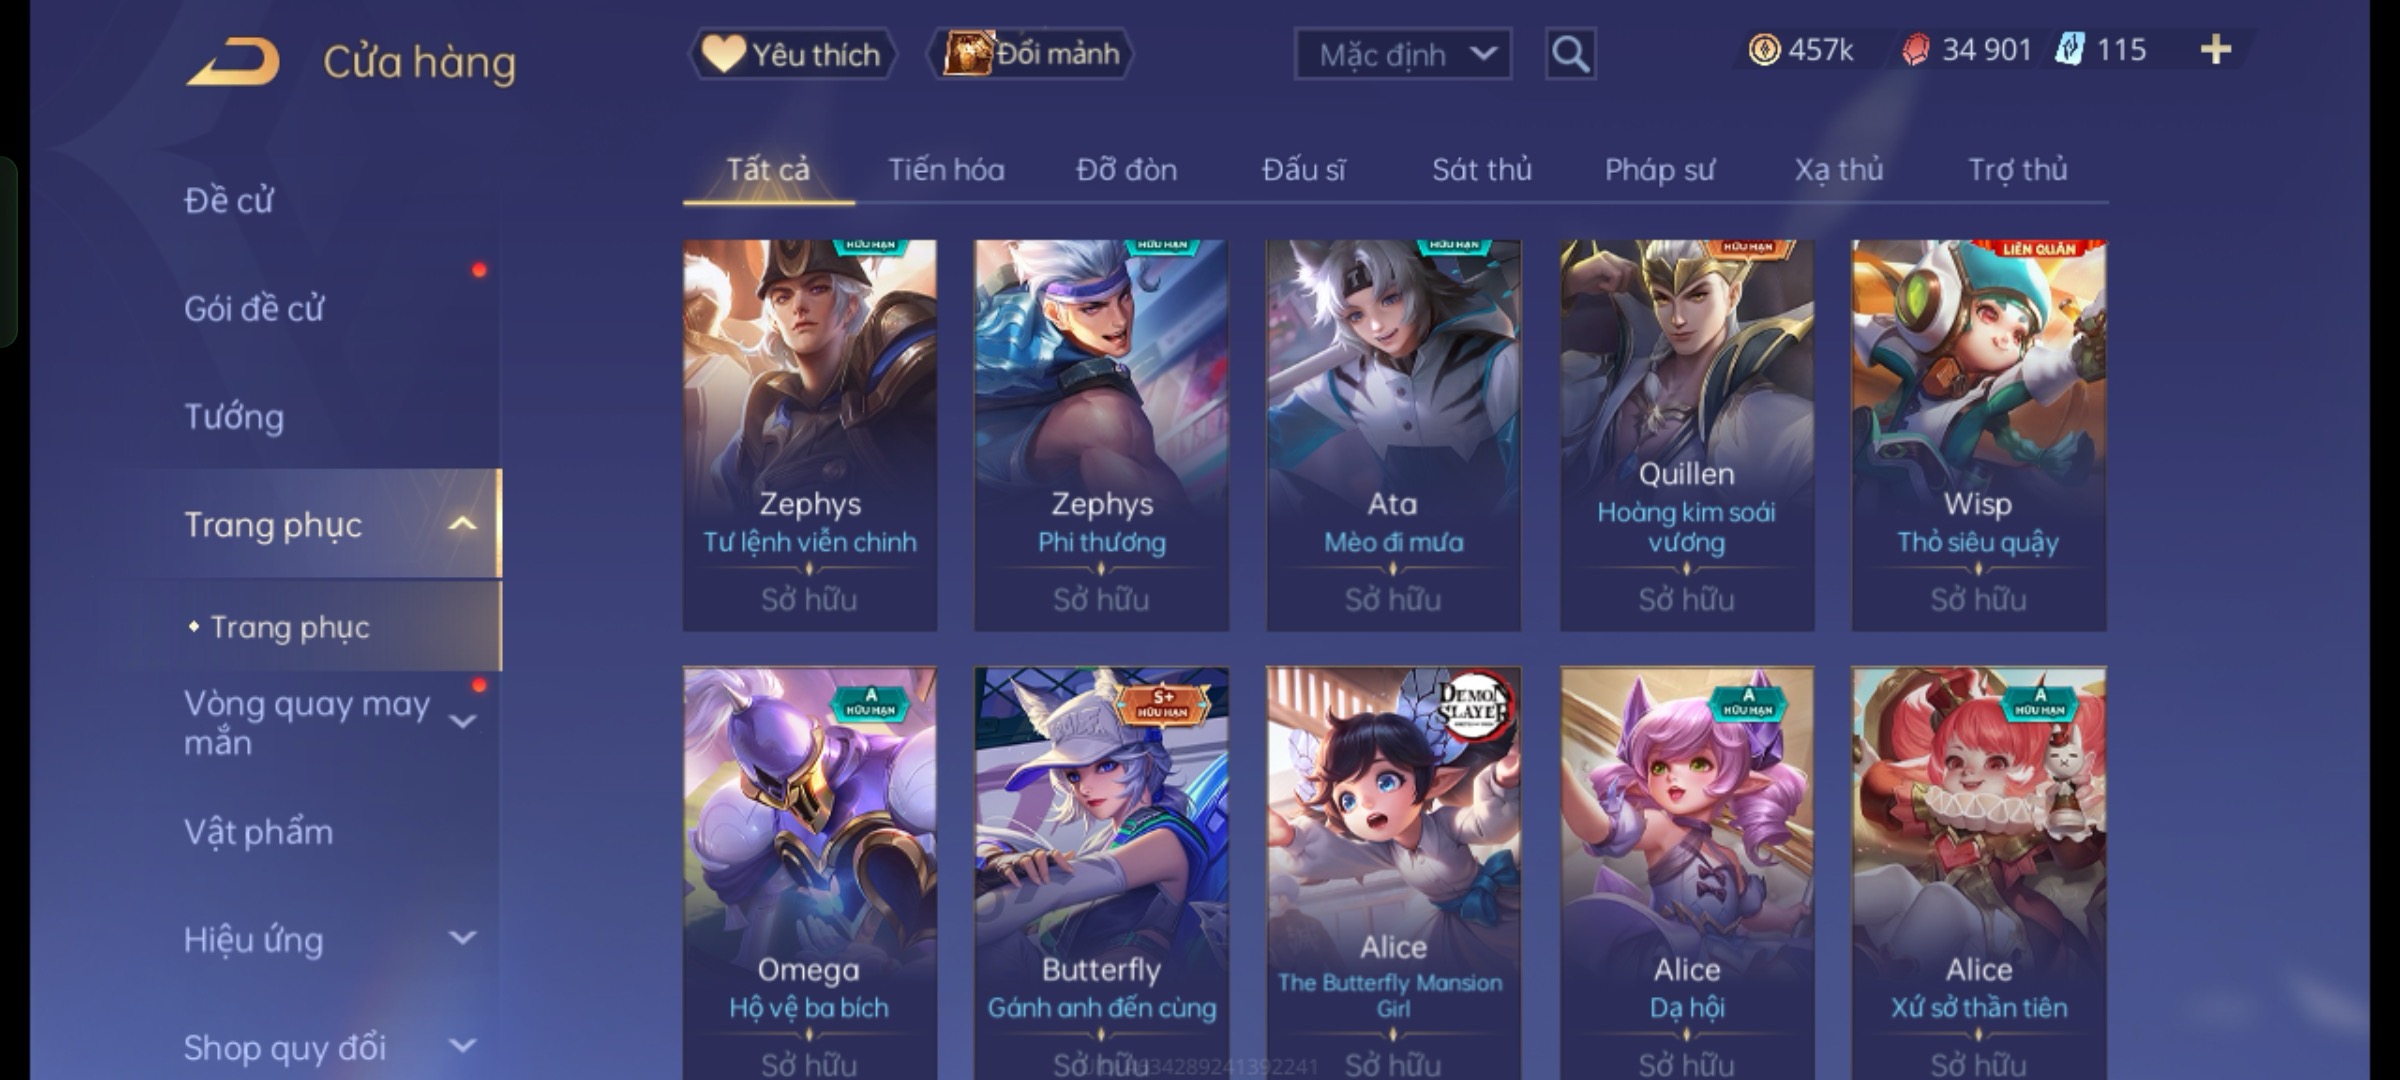
Task: Open the Mặc định sort dropdown
Action: [1403, 54]
